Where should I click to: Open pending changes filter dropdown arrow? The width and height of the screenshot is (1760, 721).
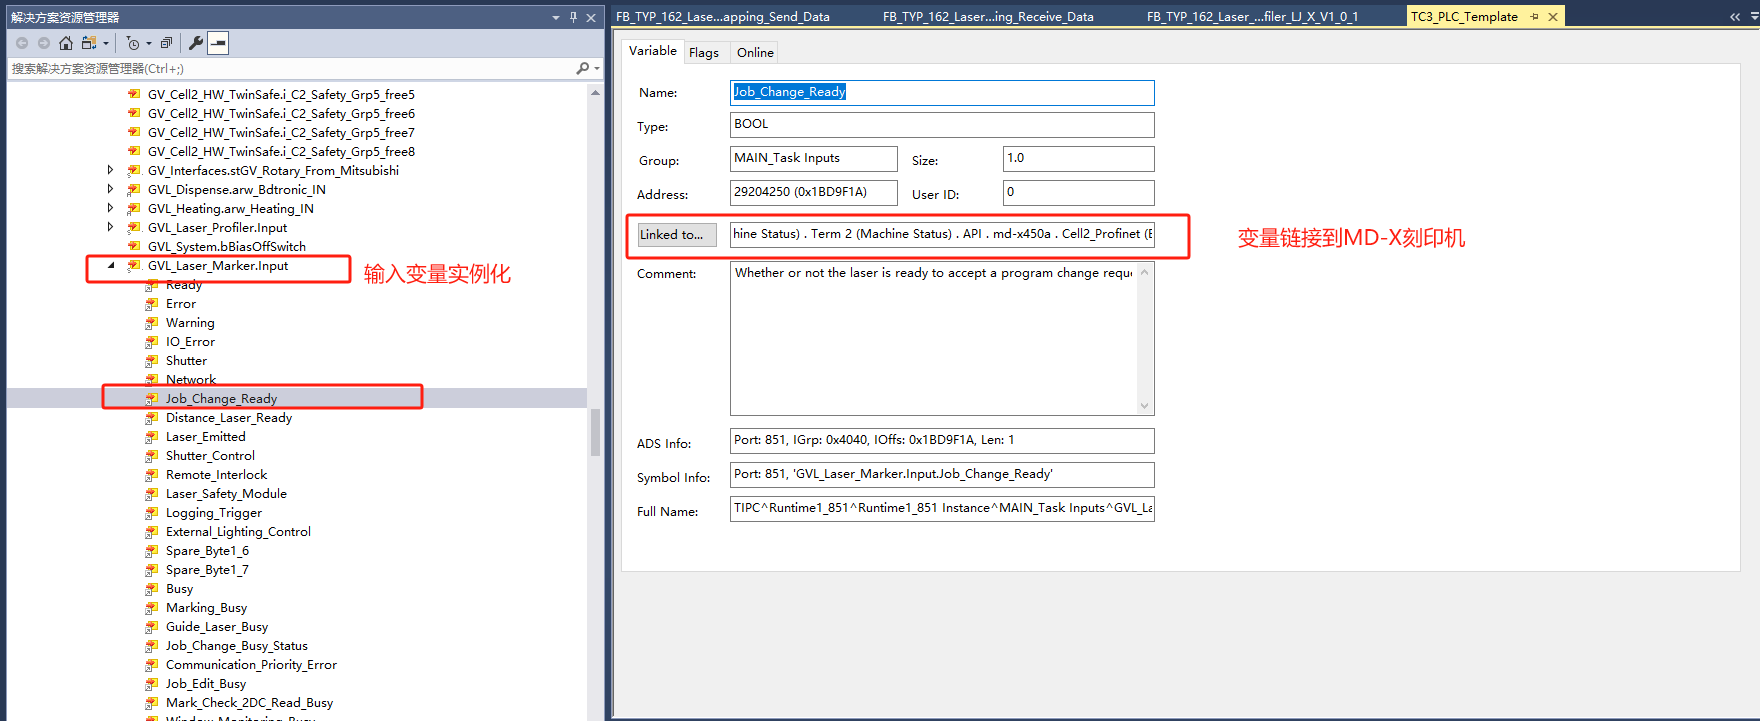(x=149, y=43)
